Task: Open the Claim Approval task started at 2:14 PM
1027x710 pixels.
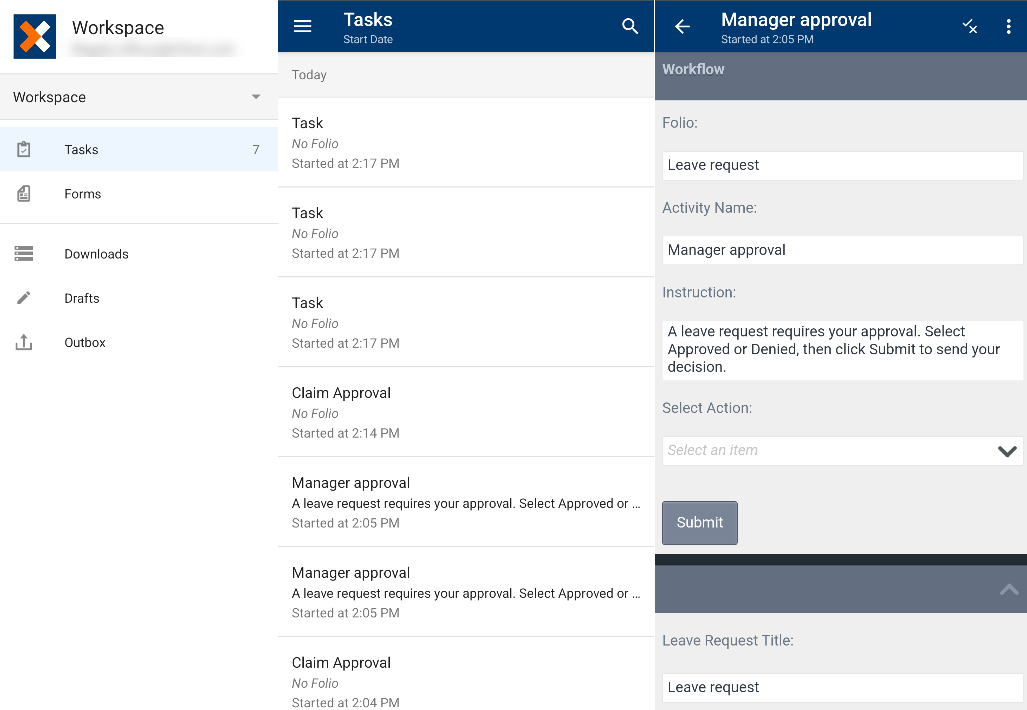Action: 465,411
